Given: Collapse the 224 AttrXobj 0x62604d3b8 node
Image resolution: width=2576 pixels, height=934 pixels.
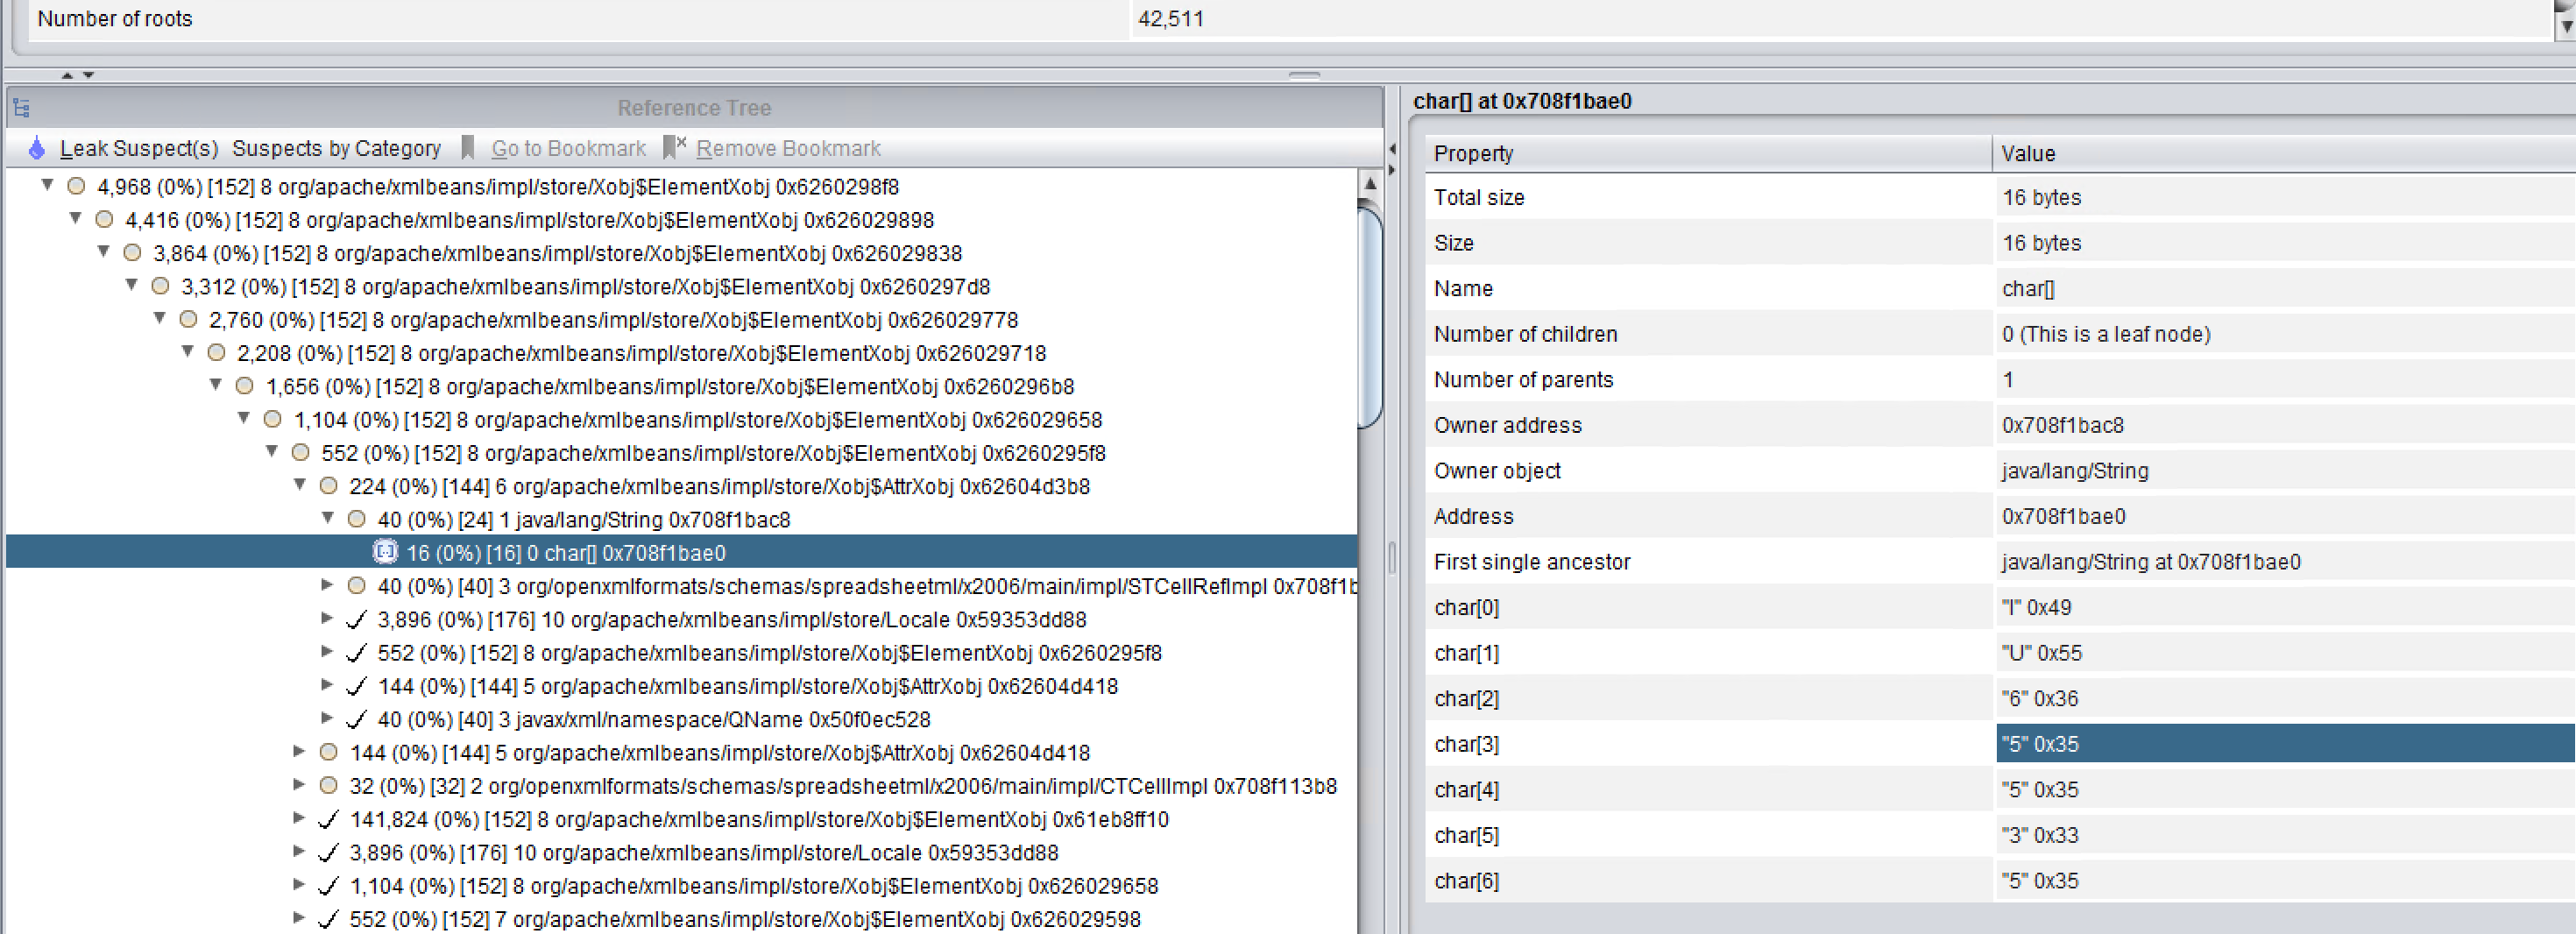Looking at the screenshot, I should pos(299,485).
